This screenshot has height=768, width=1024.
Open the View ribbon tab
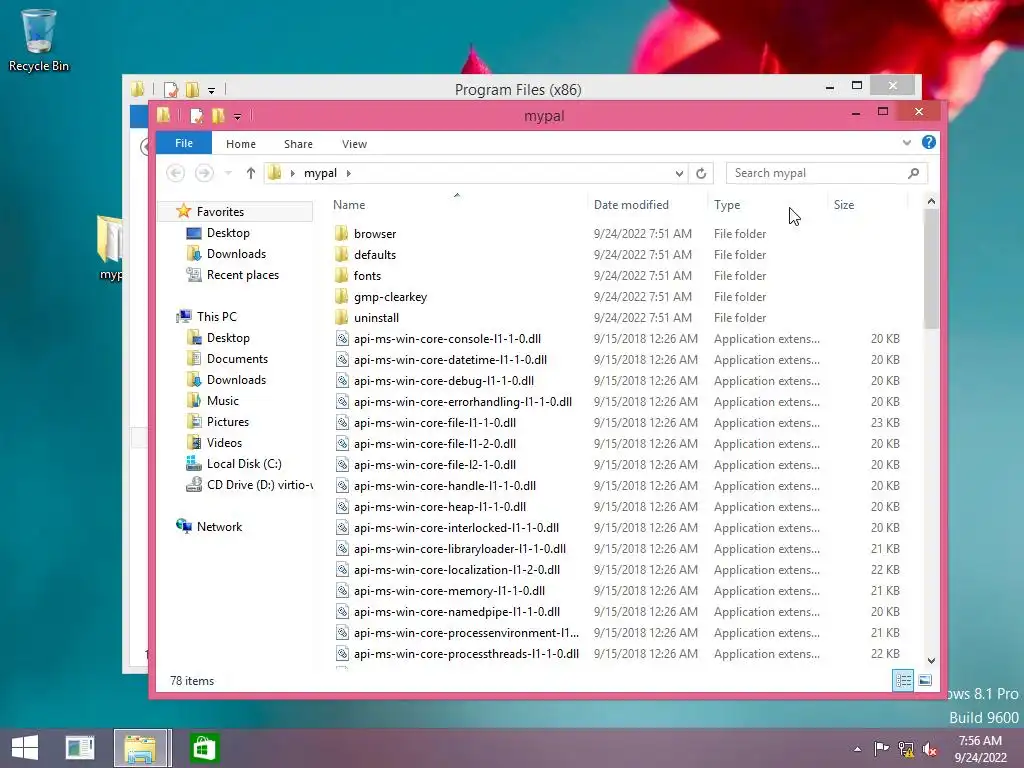(354, 144)
